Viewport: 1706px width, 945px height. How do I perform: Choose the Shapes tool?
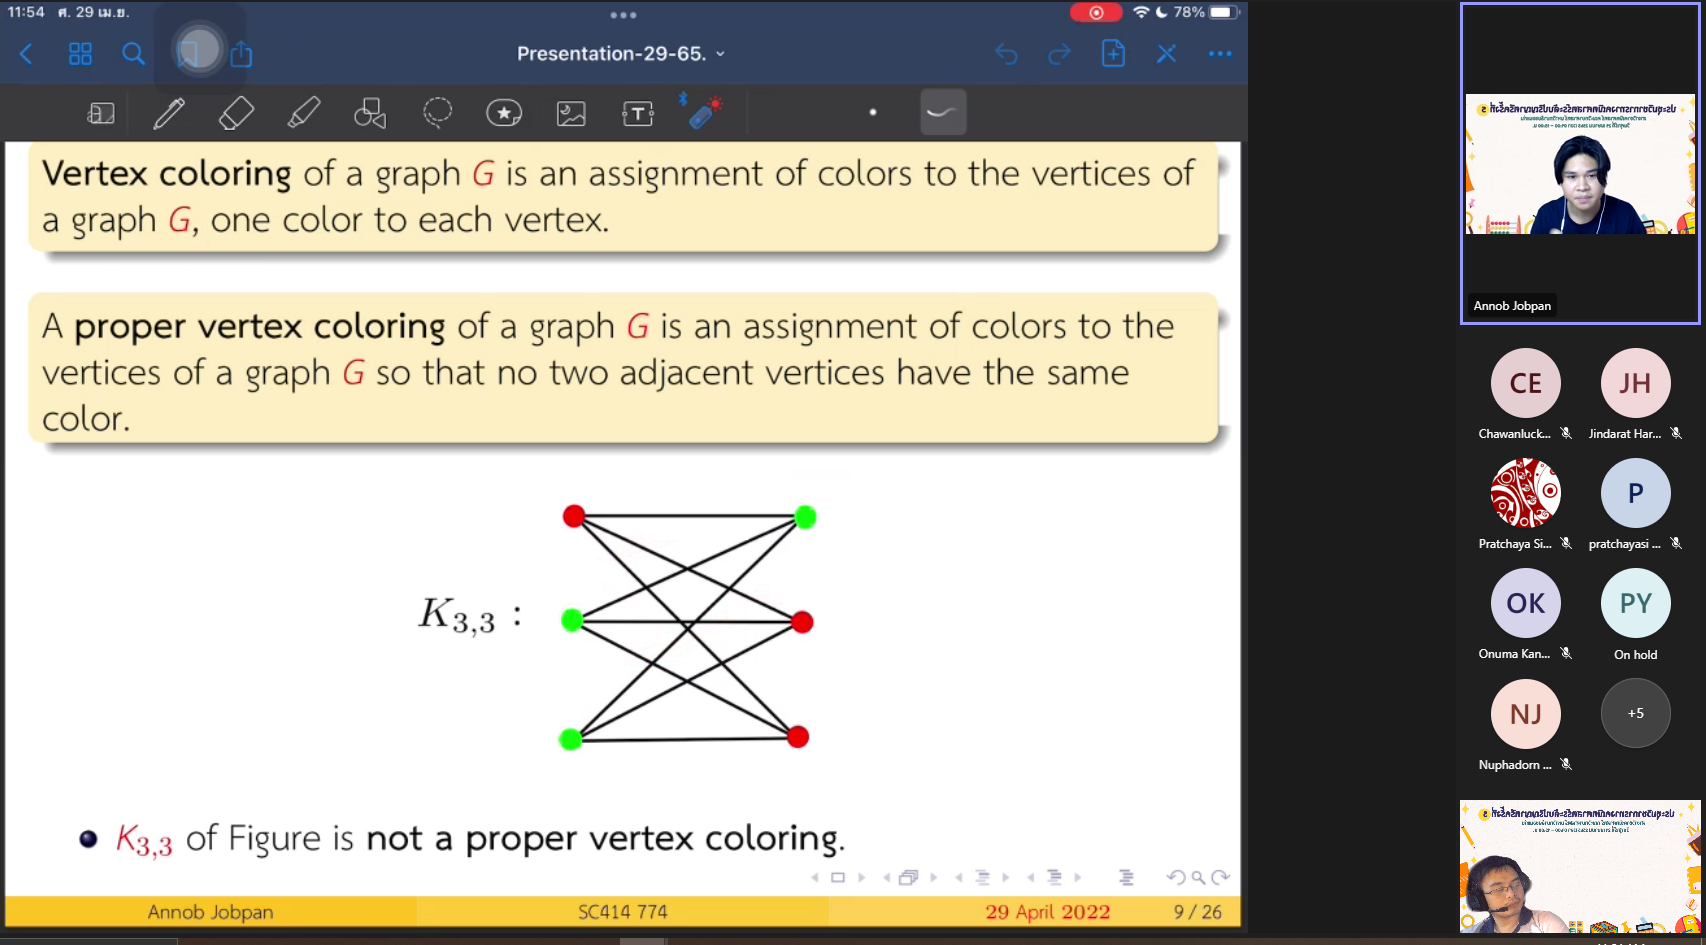pyautogui.click(x=370, y=113)
